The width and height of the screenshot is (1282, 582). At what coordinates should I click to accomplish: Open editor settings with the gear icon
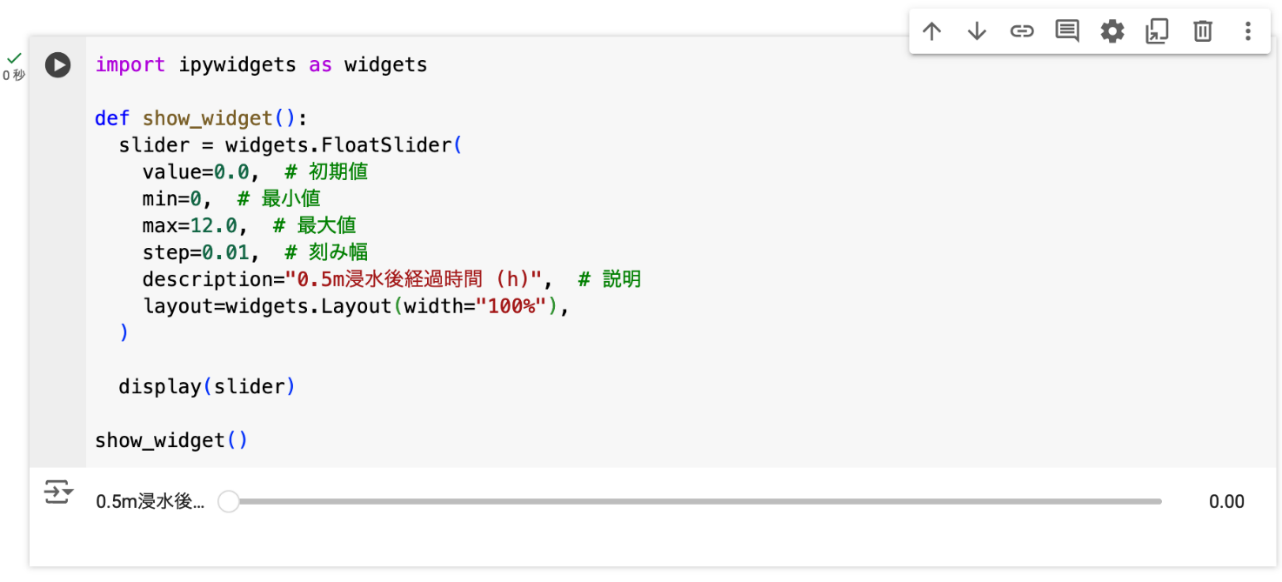pos(1112,32)
